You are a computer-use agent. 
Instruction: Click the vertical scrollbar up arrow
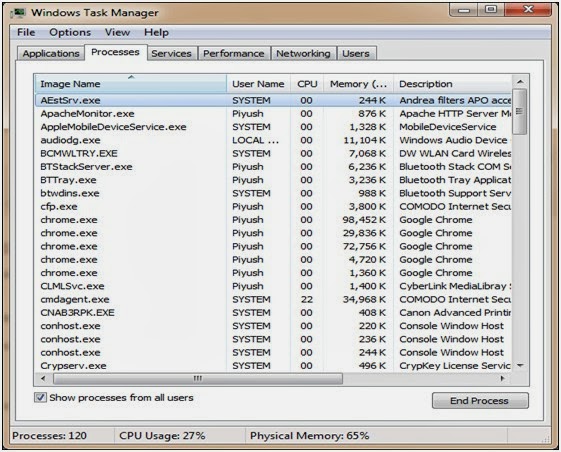520,82
